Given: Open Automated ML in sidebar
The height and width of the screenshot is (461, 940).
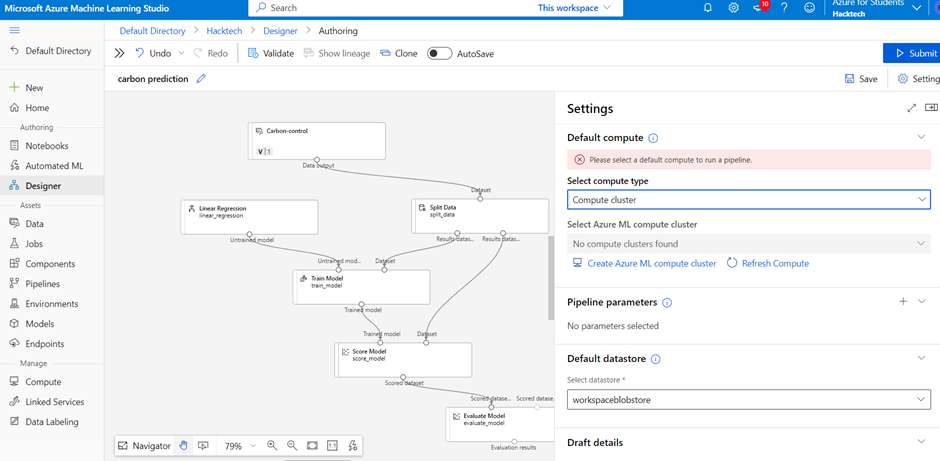Looking at the screenshot, I should click(x=52, y=165).
